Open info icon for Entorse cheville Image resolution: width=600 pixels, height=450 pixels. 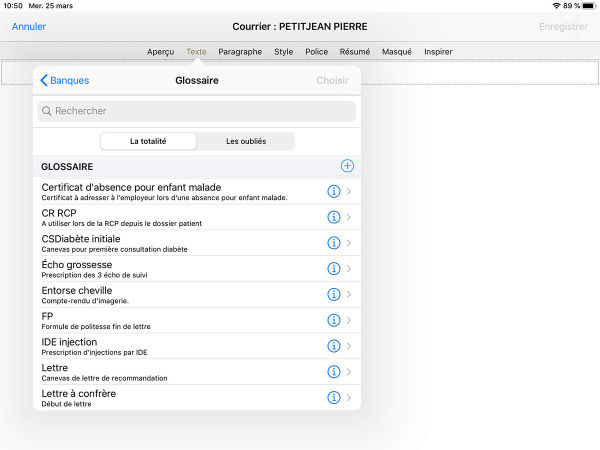pos(334,294)
